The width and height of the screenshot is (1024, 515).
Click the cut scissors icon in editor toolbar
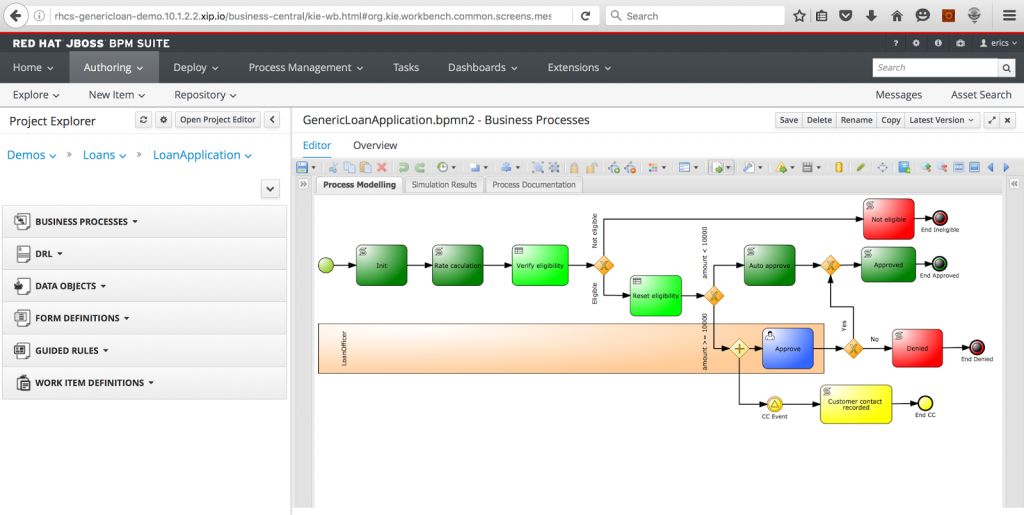coord(333,168)
